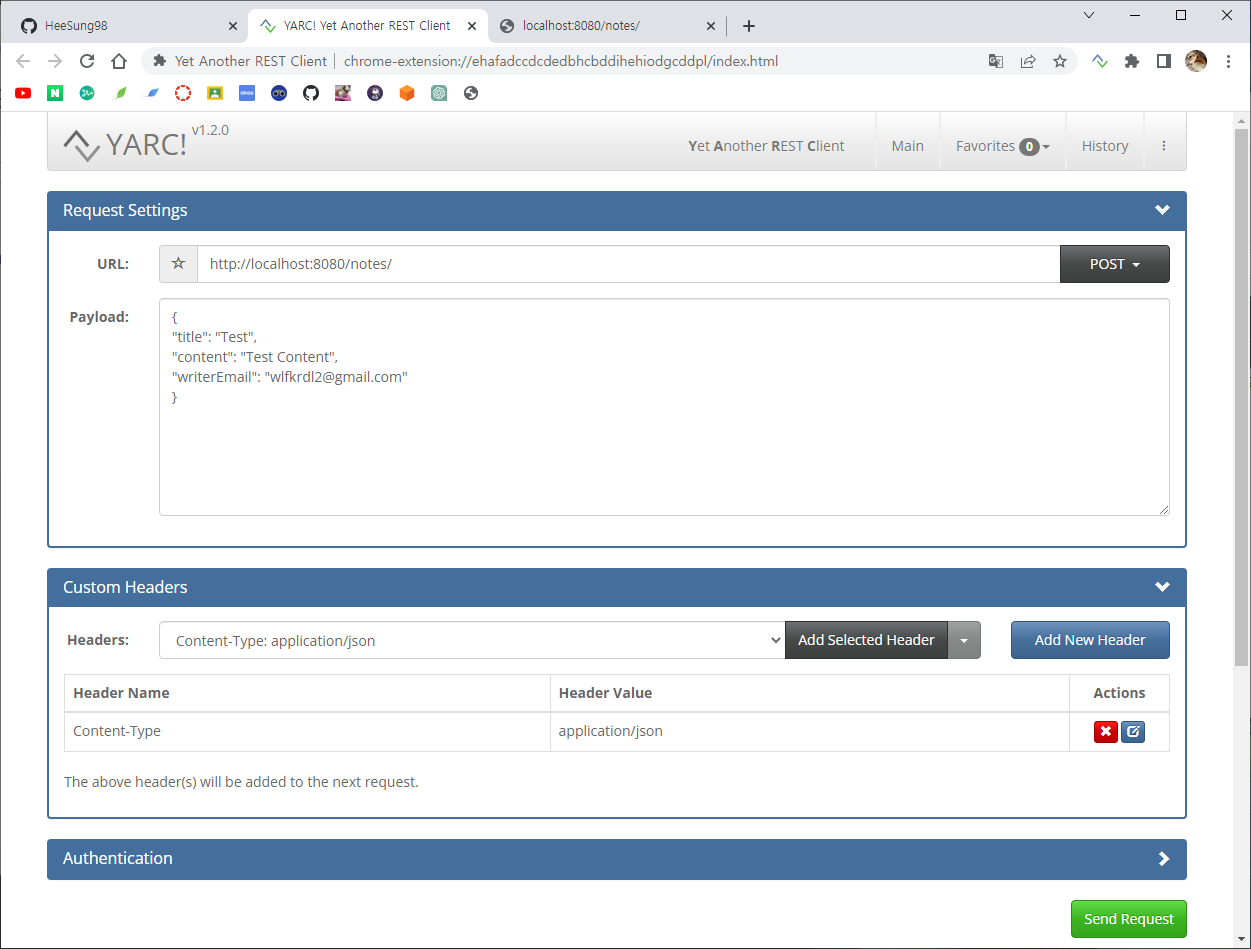
Task: Click the application/json header value cell
Action: pyautogui.click(x=809, y=731)
